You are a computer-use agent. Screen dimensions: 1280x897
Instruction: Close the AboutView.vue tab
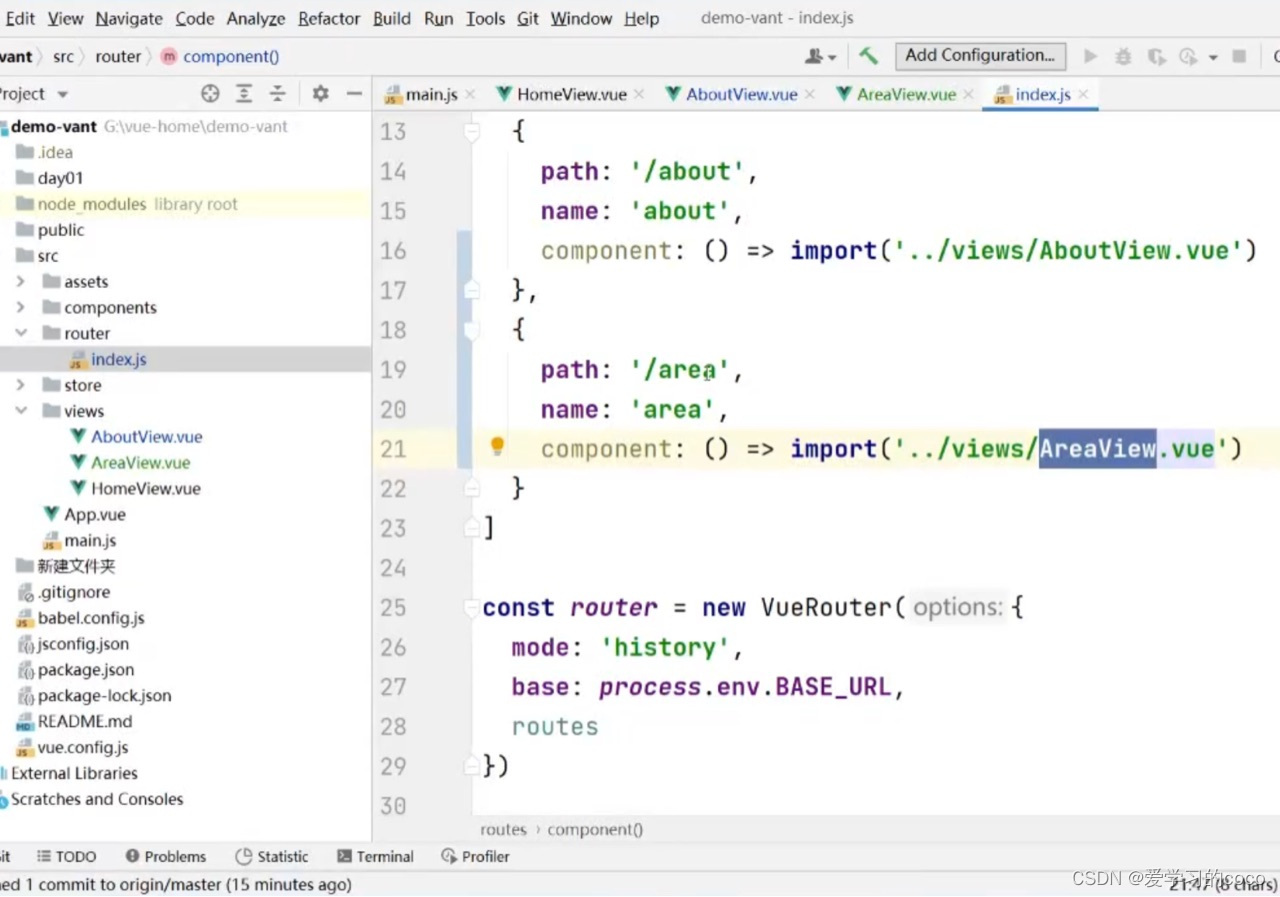810,95
